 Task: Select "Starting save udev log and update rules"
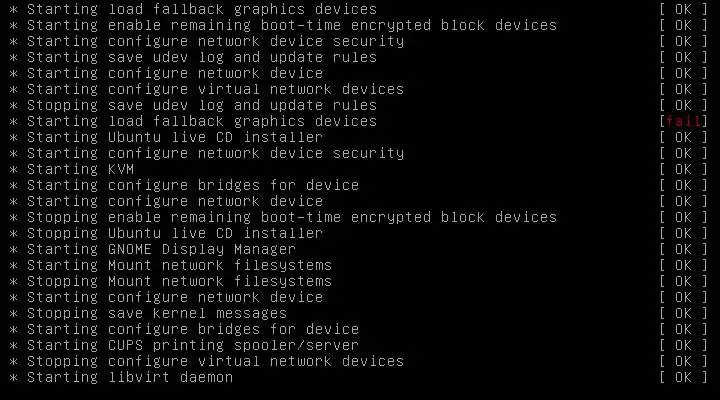(x=201, y=57)
